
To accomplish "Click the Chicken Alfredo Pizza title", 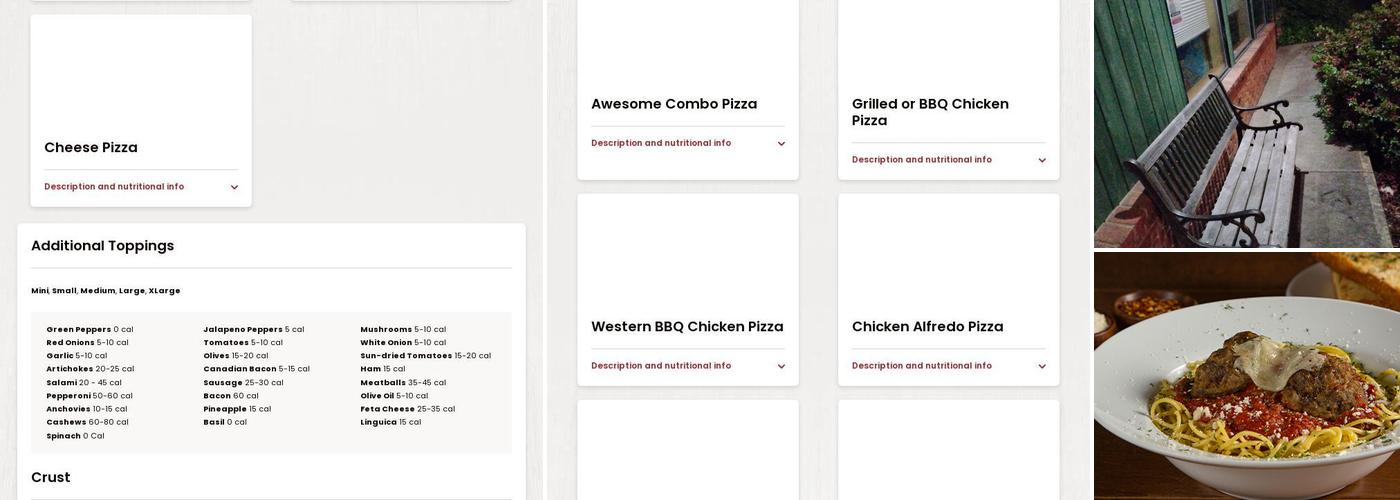I will coord(927,327).
